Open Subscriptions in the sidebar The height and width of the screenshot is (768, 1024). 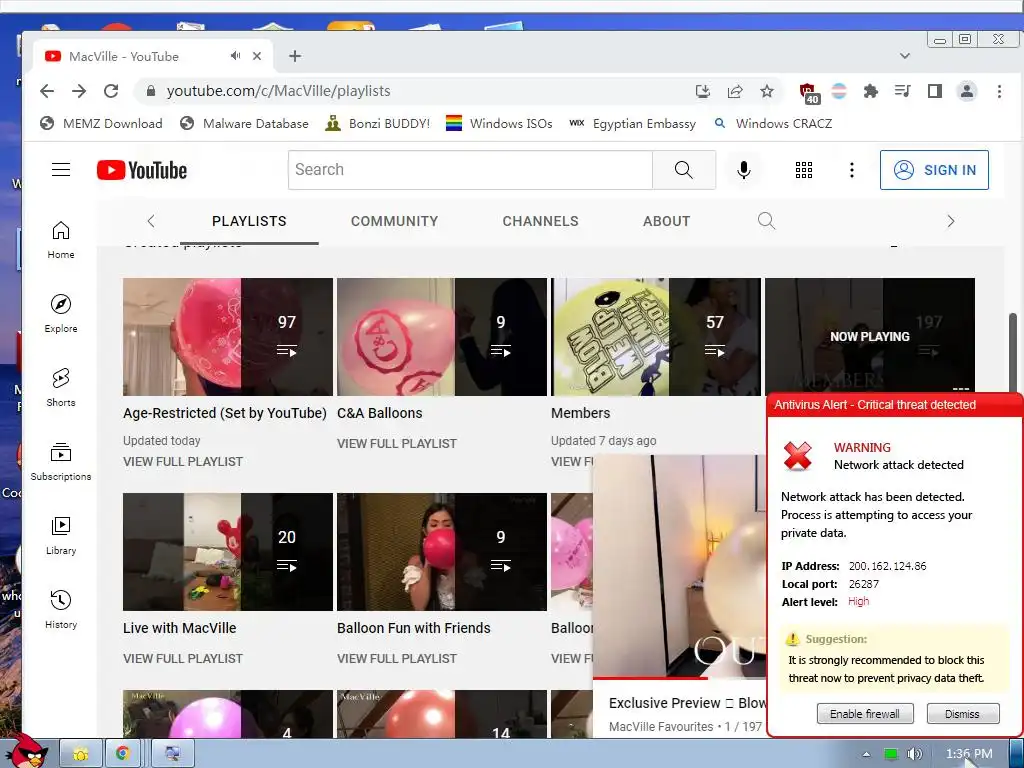61,462
